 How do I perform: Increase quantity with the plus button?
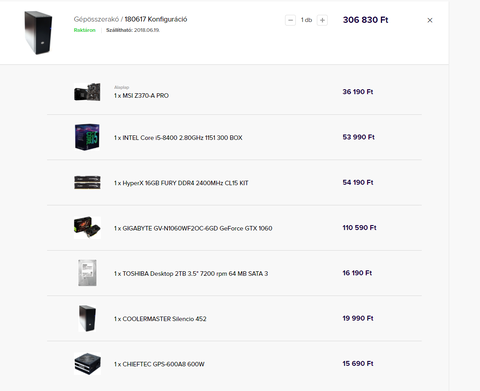322,20
